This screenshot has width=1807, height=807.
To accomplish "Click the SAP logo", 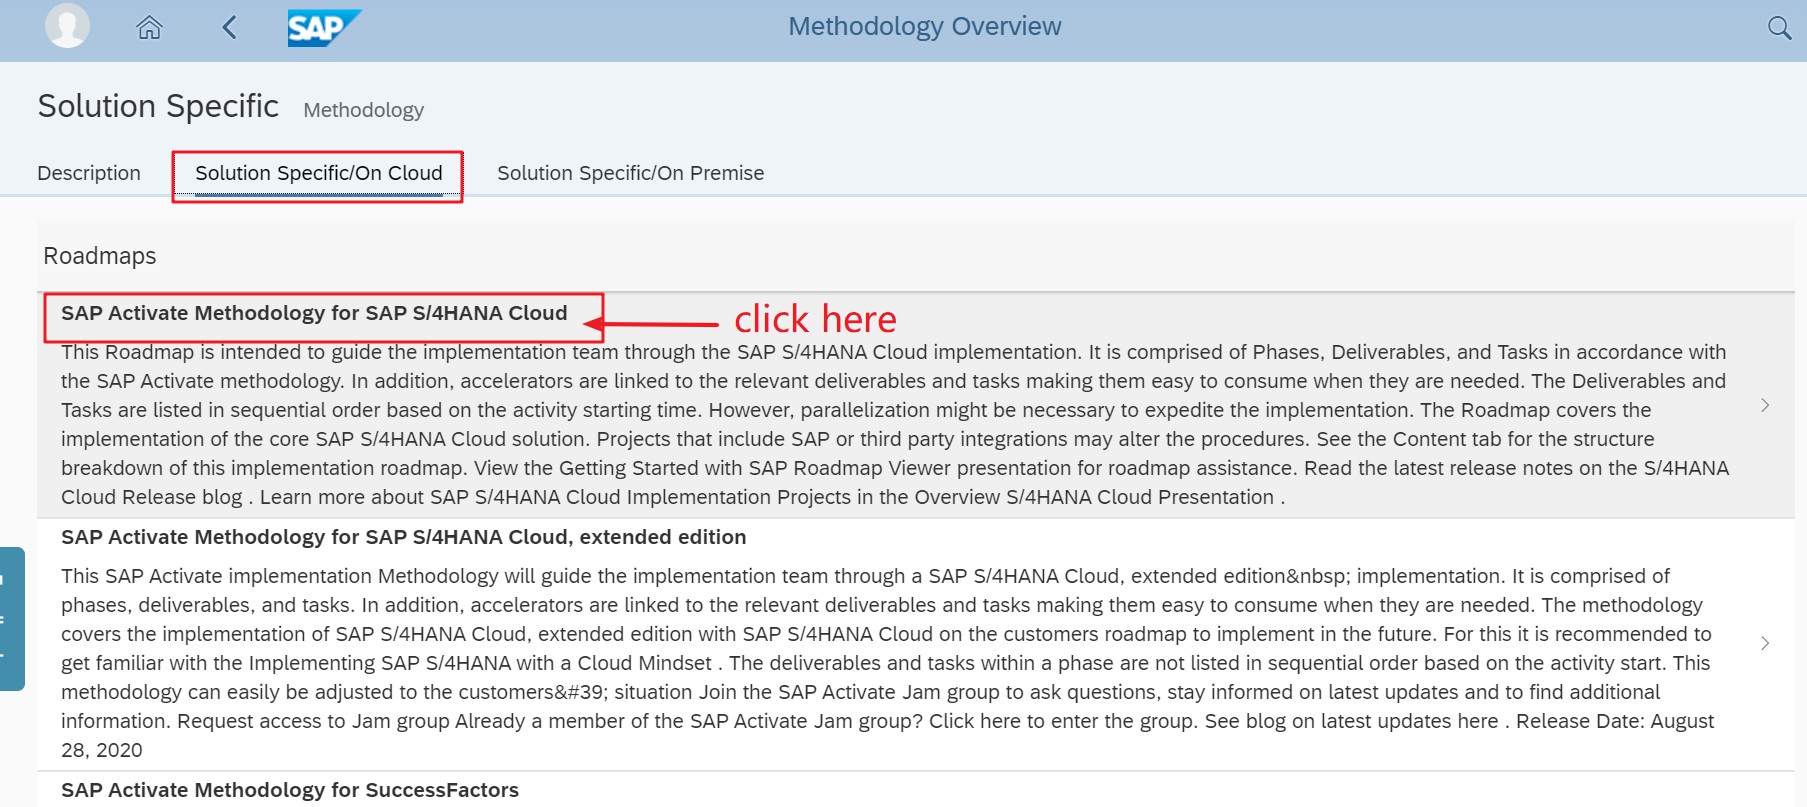I will click(x=324, y=28).
